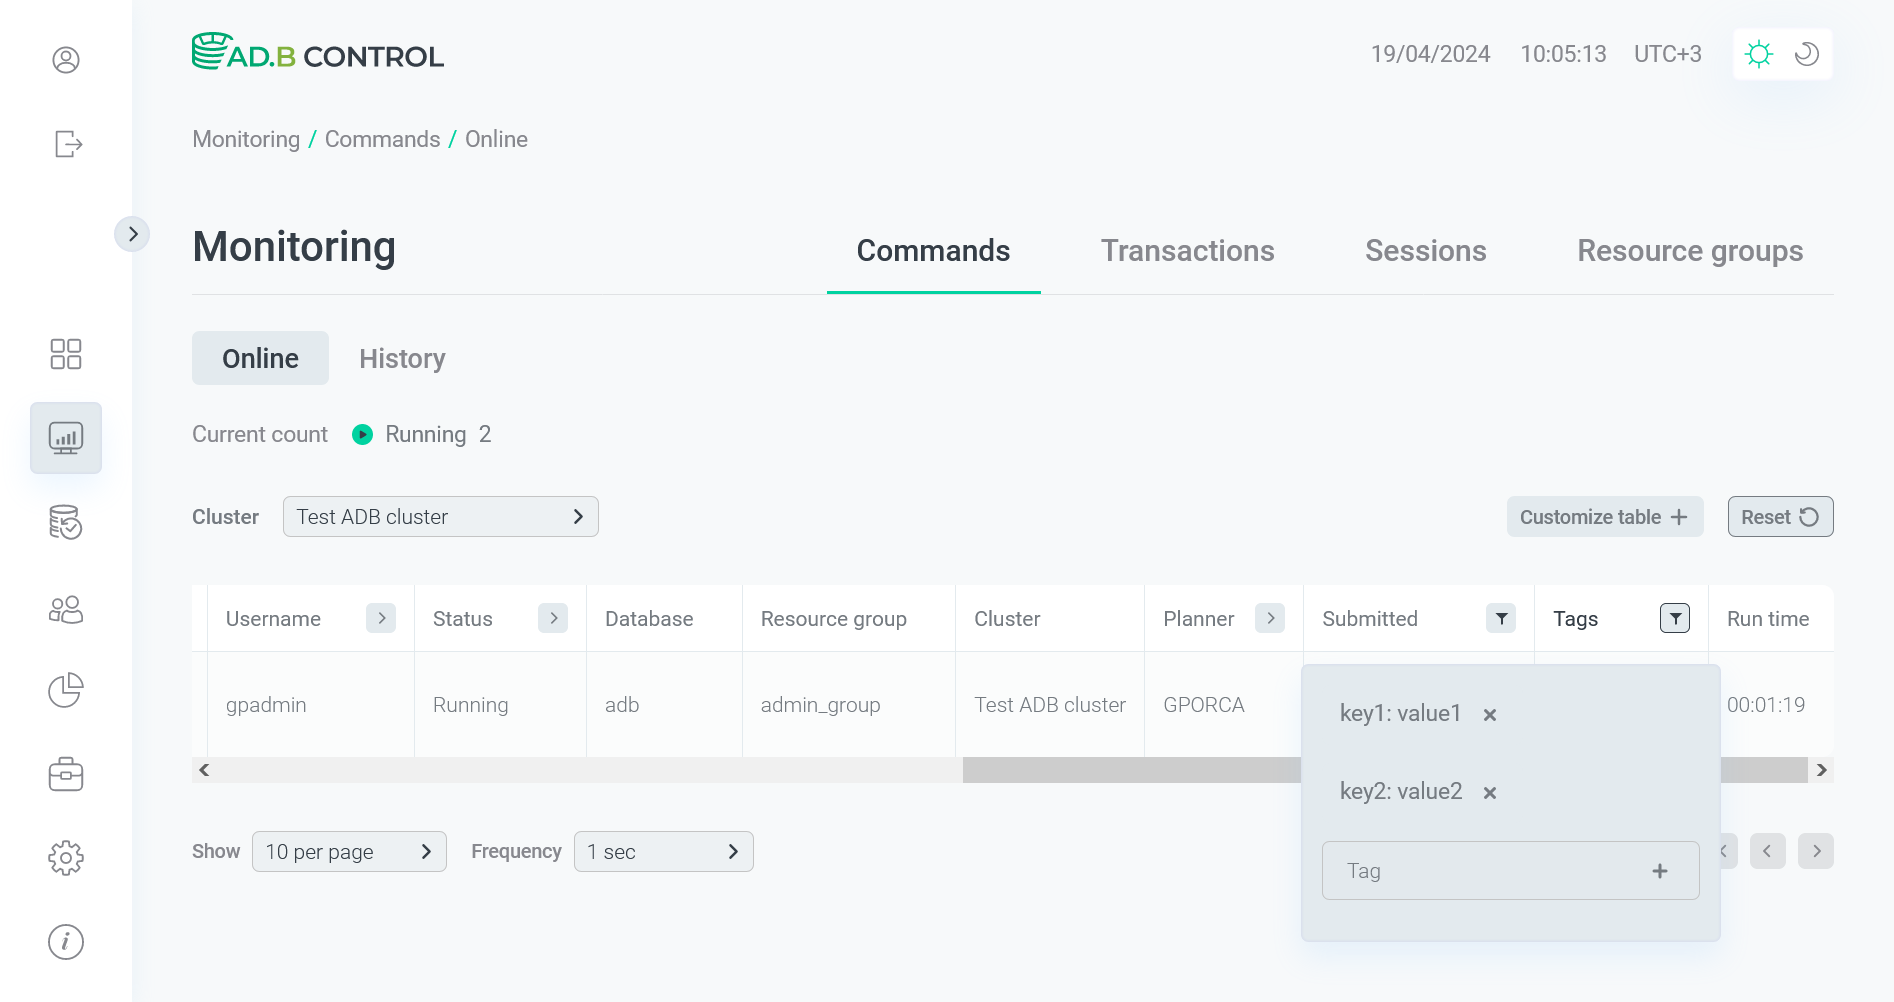
Task: Switch to dark theme with moon icon
Action: pos(1806,54)
